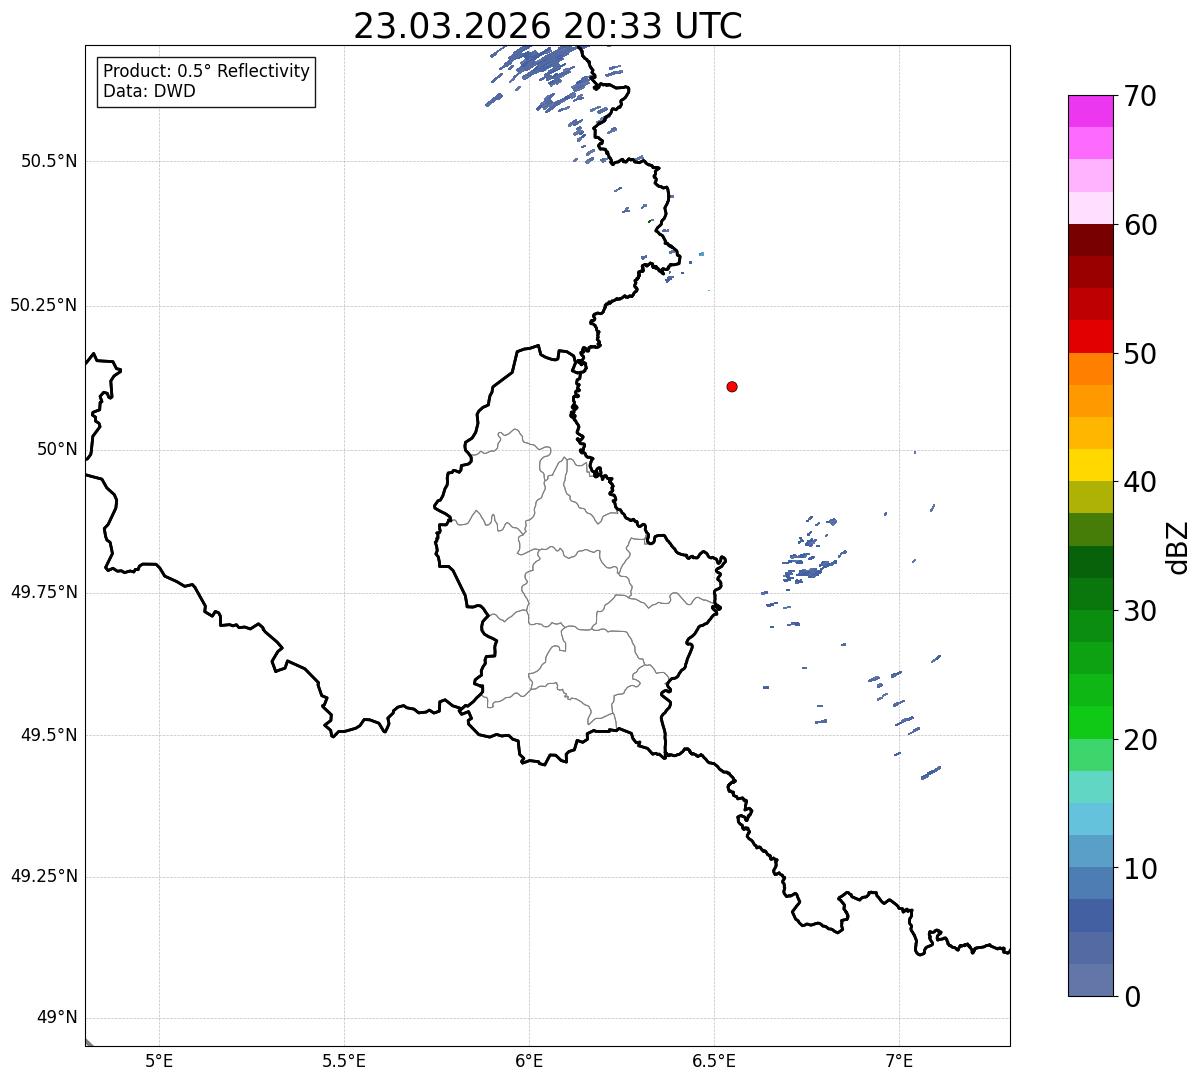Click the 49.75°N latitude label

point(43,592)
